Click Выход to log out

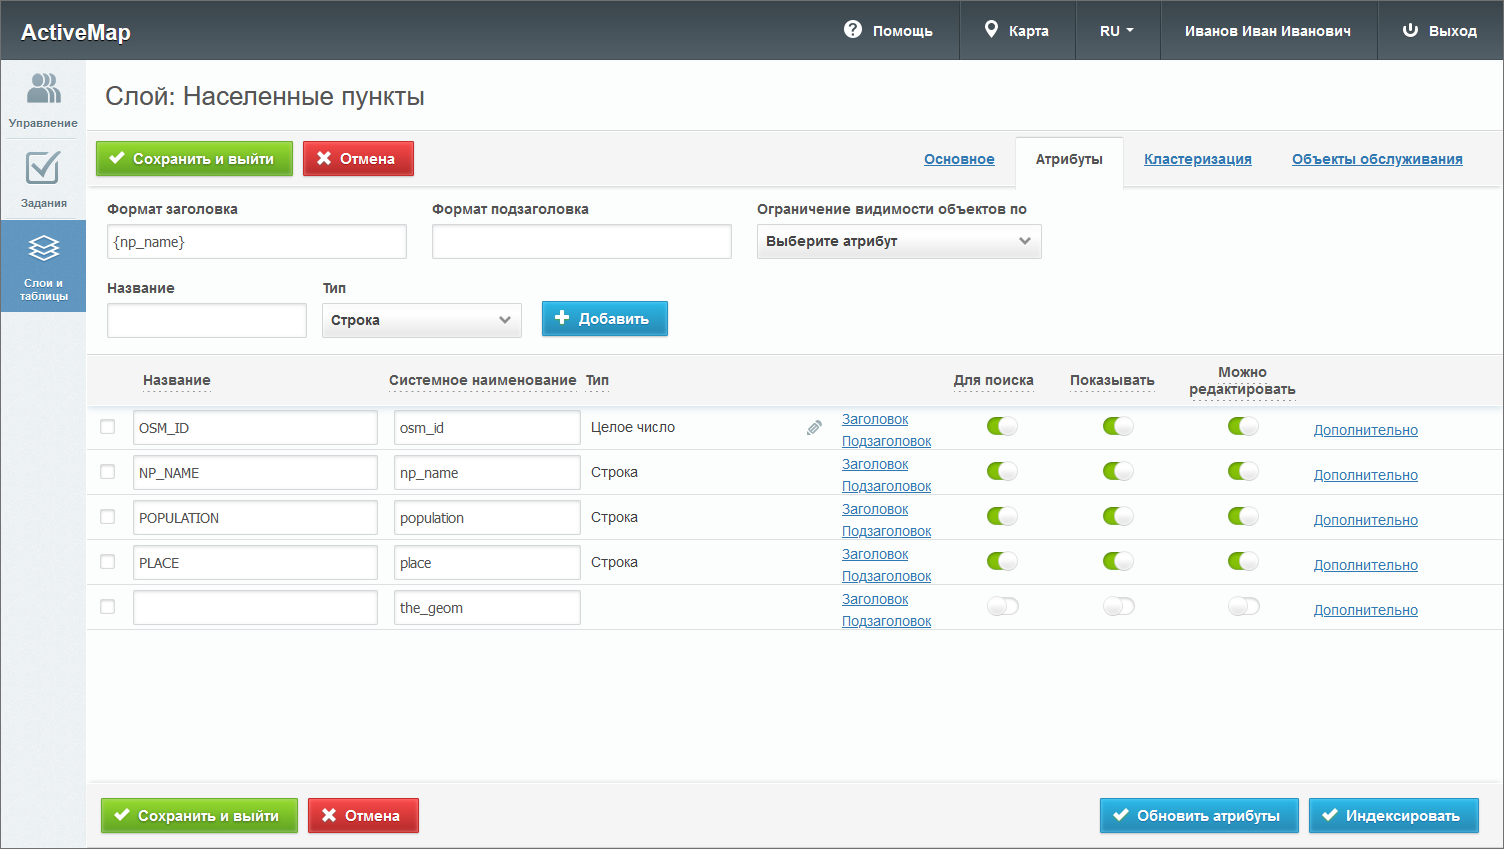1439,31
